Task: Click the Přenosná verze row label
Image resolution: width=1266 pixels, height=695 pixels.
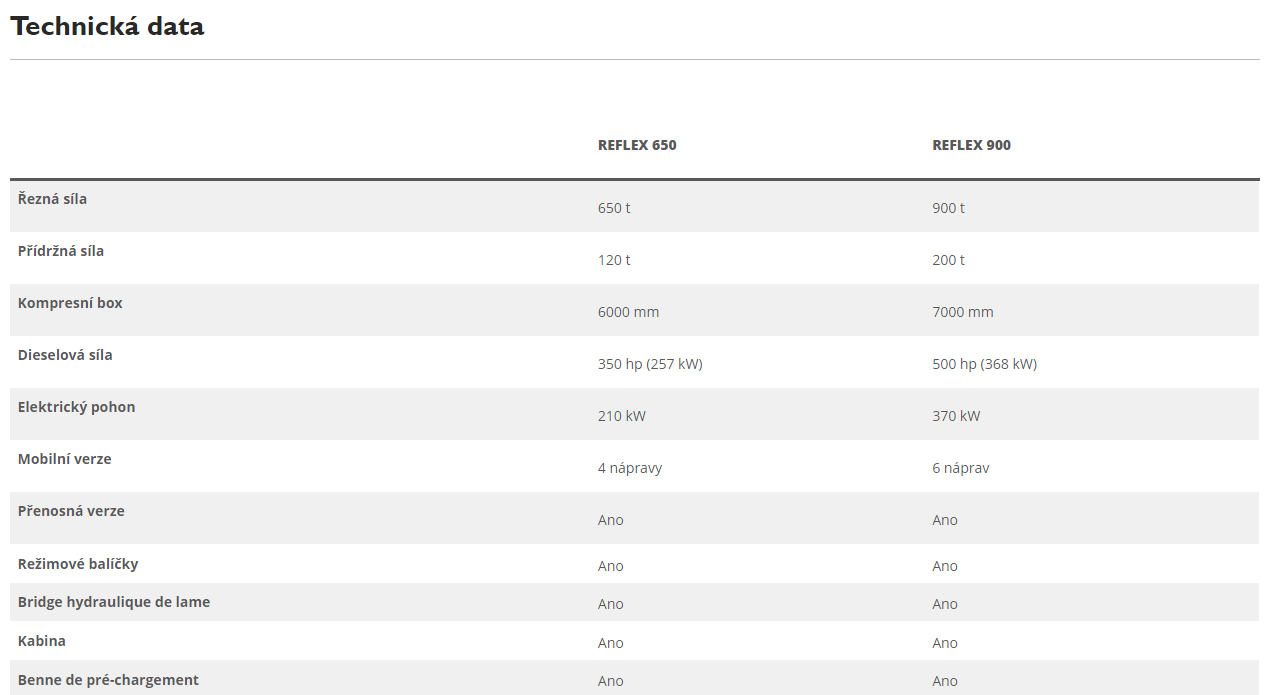Action: point(71,511)
